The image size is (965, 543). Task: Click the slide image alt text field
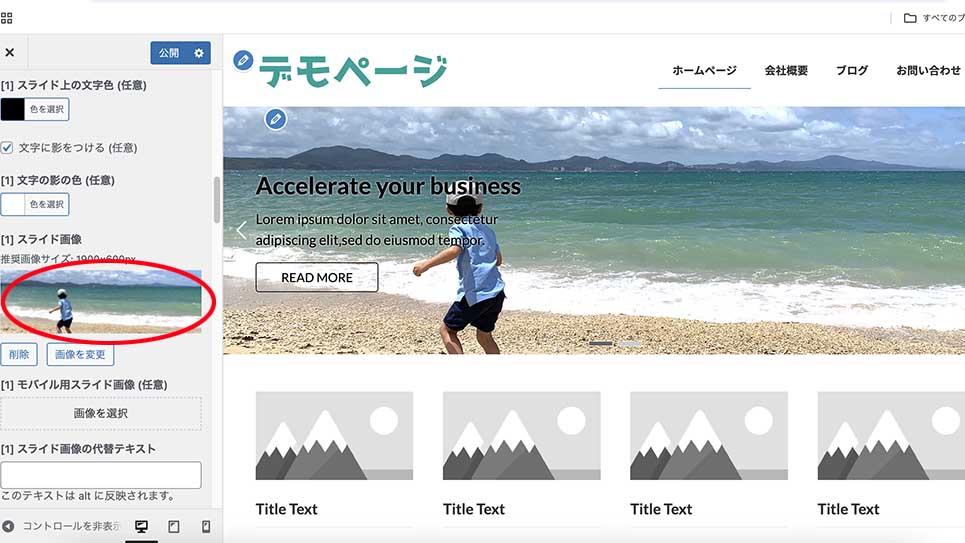[101, 475]
